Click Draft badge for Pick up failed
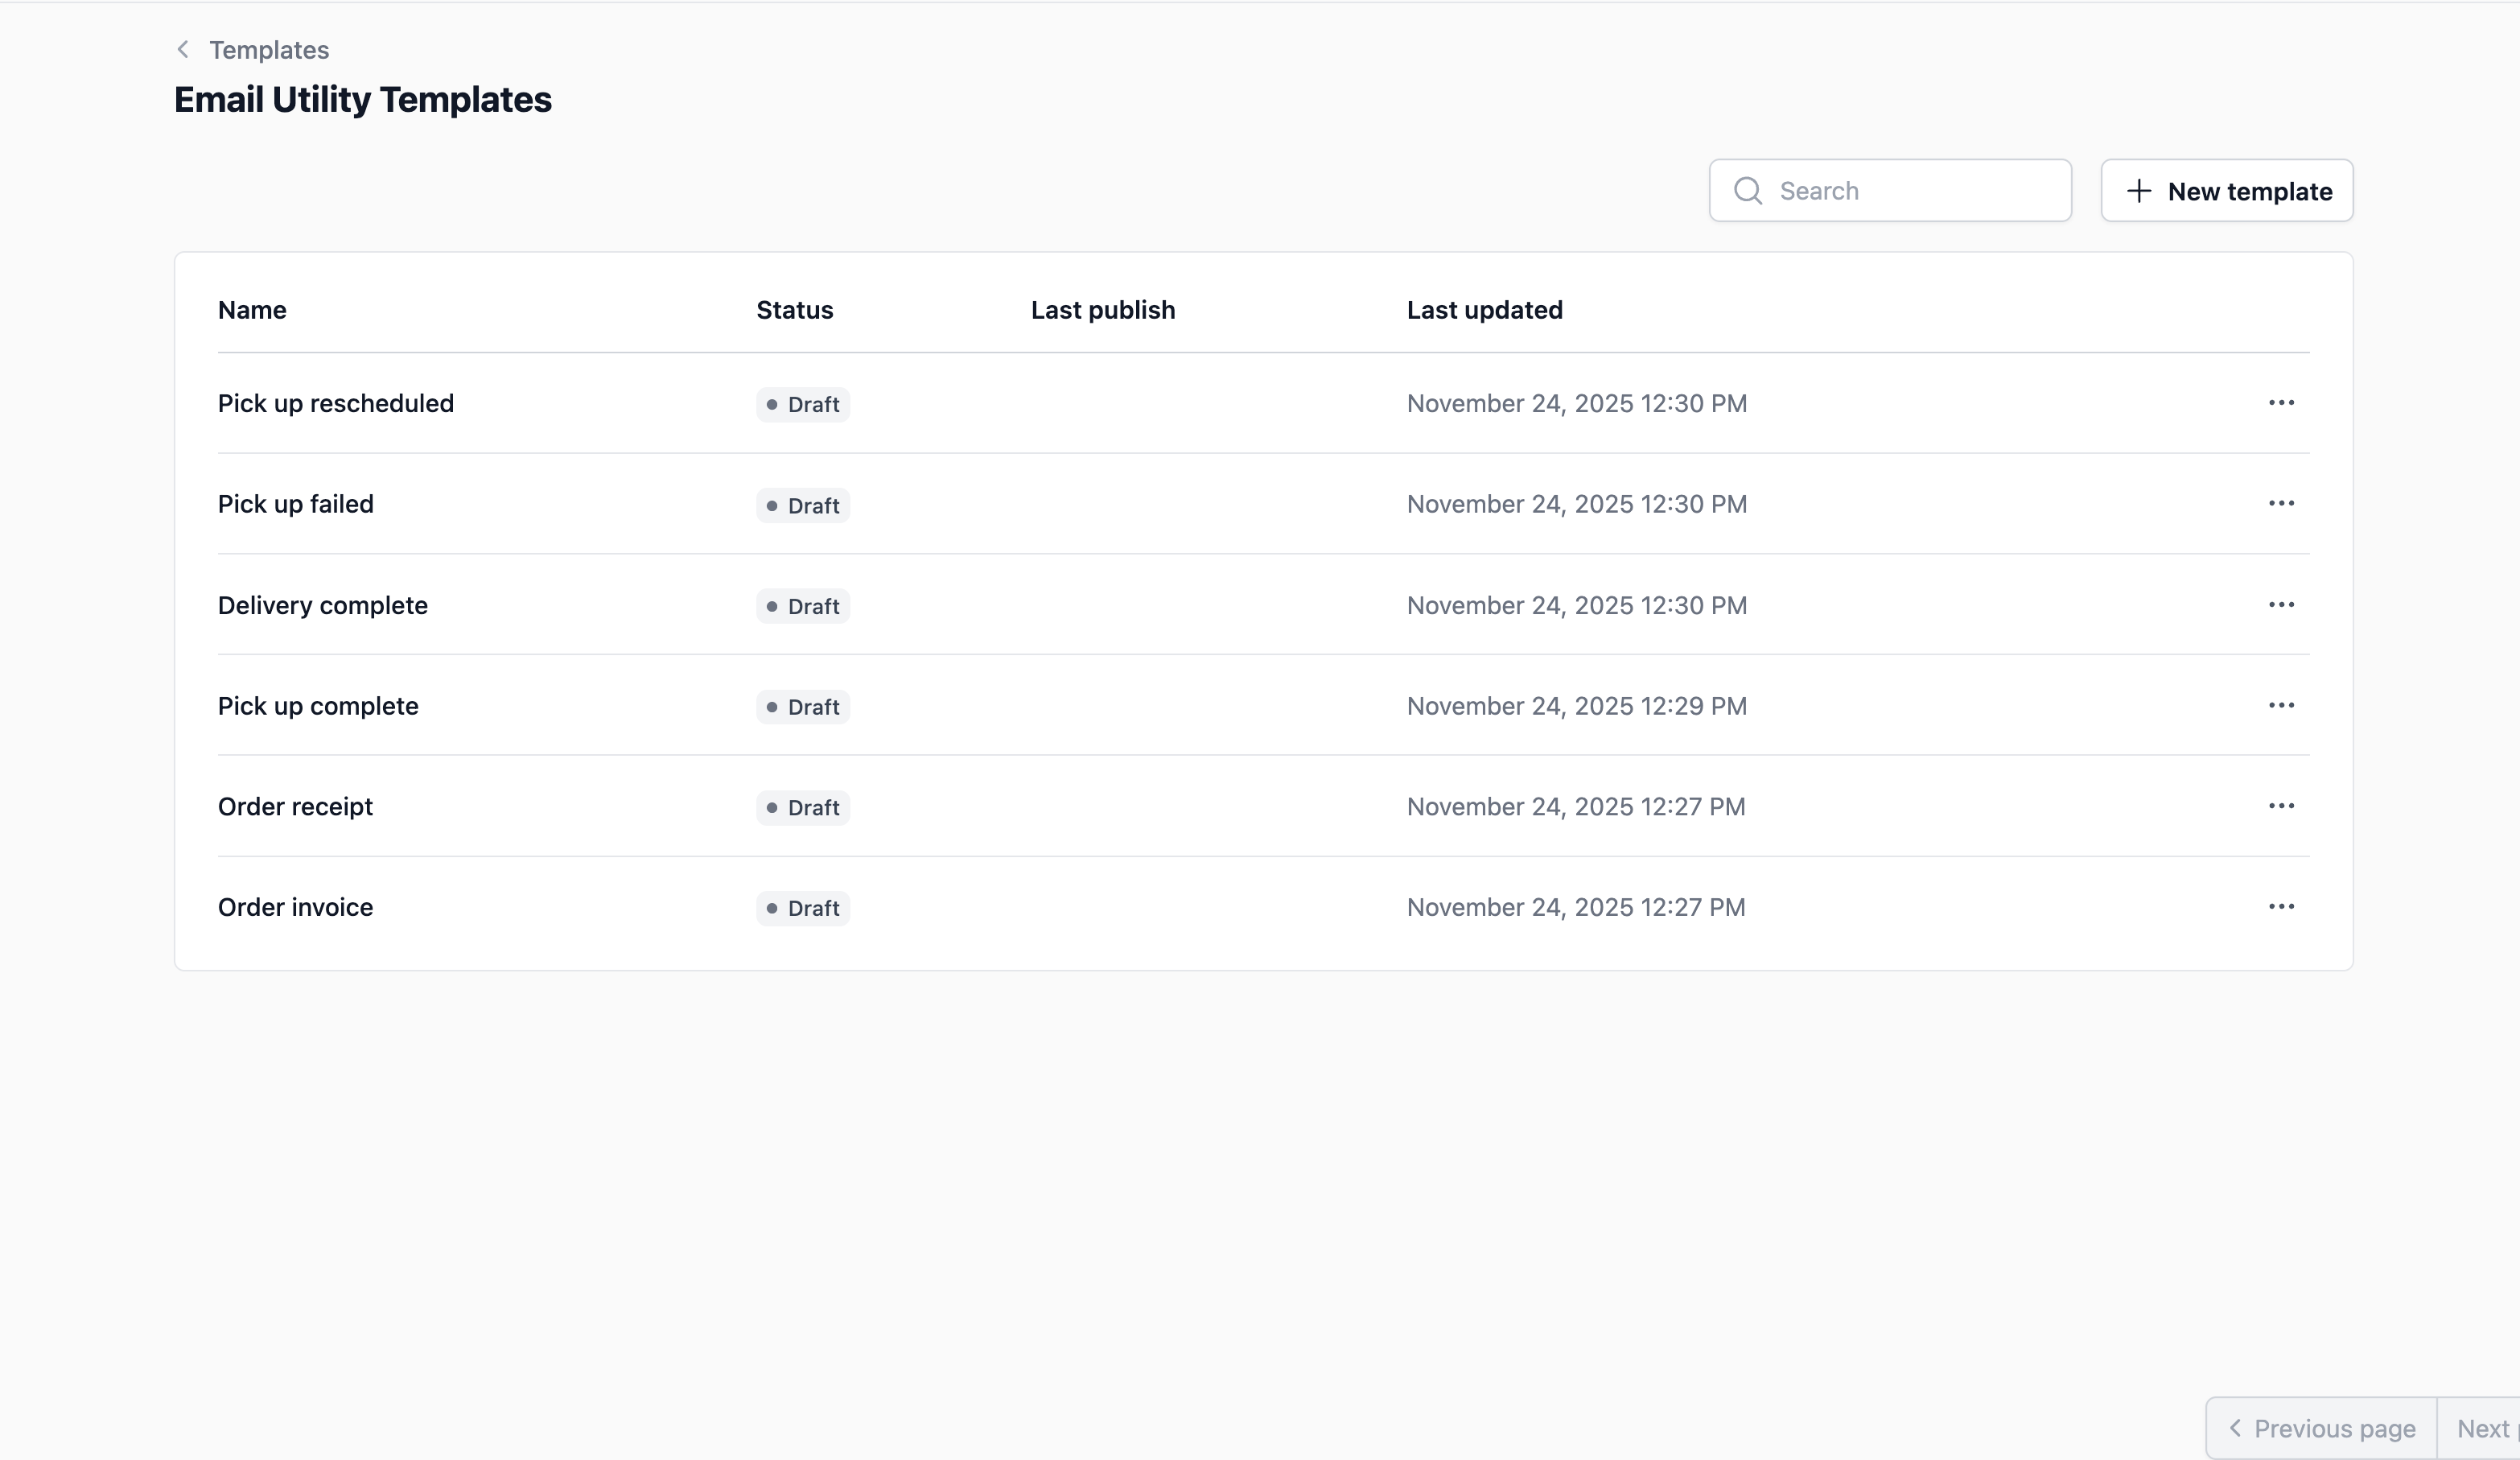The width and height of the screenshot is (2520, 1460). (803, 505)
